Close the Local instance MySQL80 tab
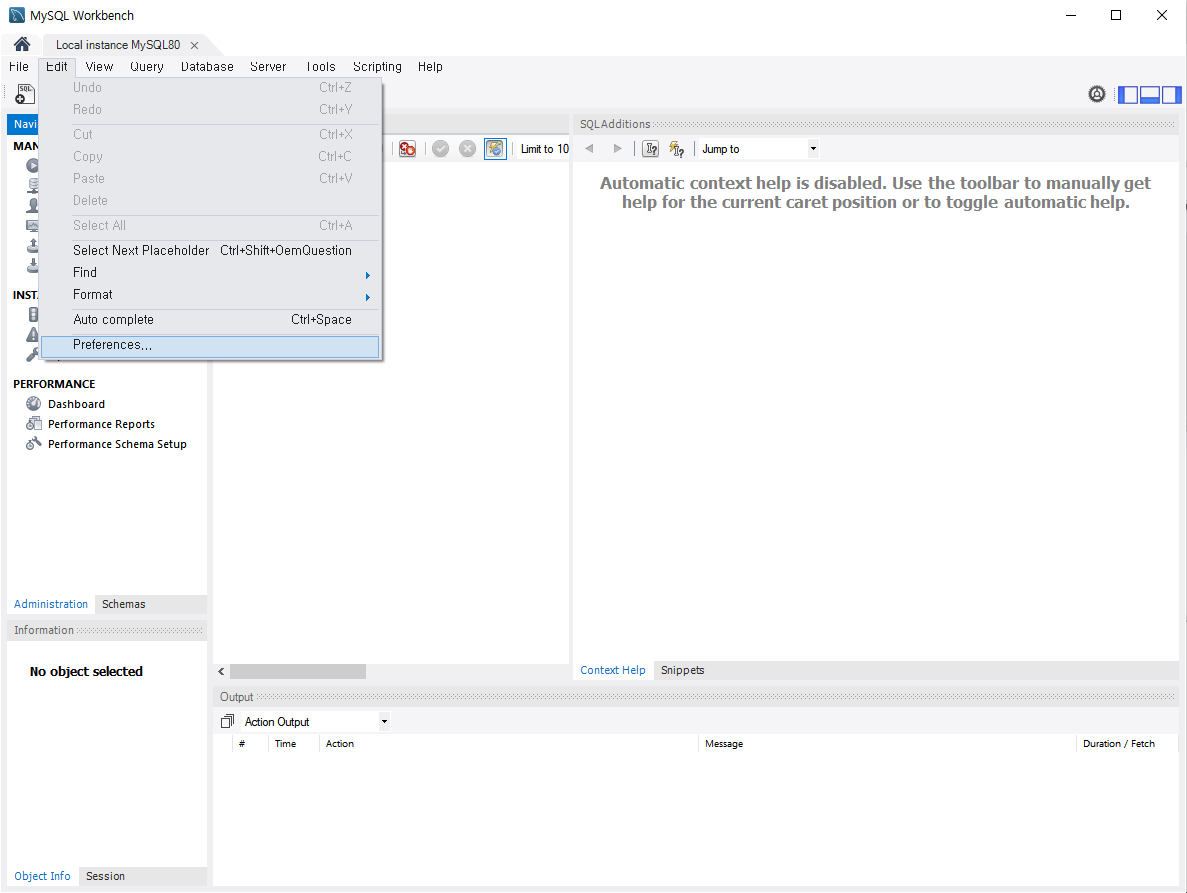Image resolution: width=1187 pixels, height=893 pixels. pos(195,45)
